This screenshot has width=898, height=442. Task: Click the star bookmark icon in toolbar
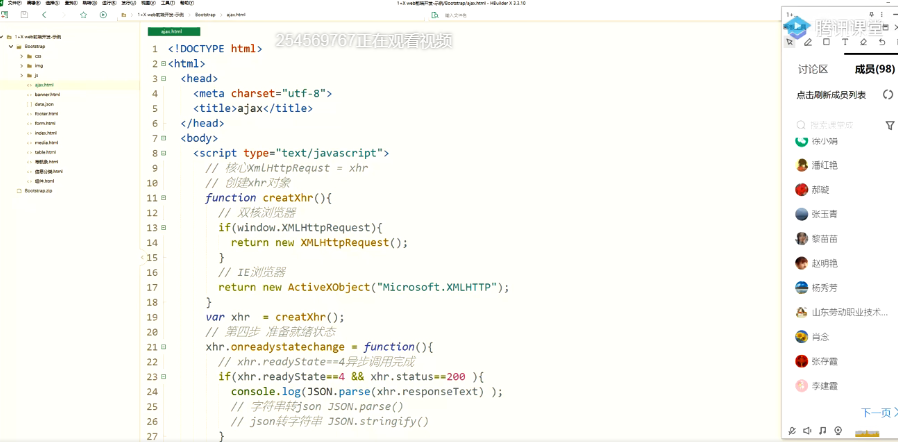pos(84,15)
